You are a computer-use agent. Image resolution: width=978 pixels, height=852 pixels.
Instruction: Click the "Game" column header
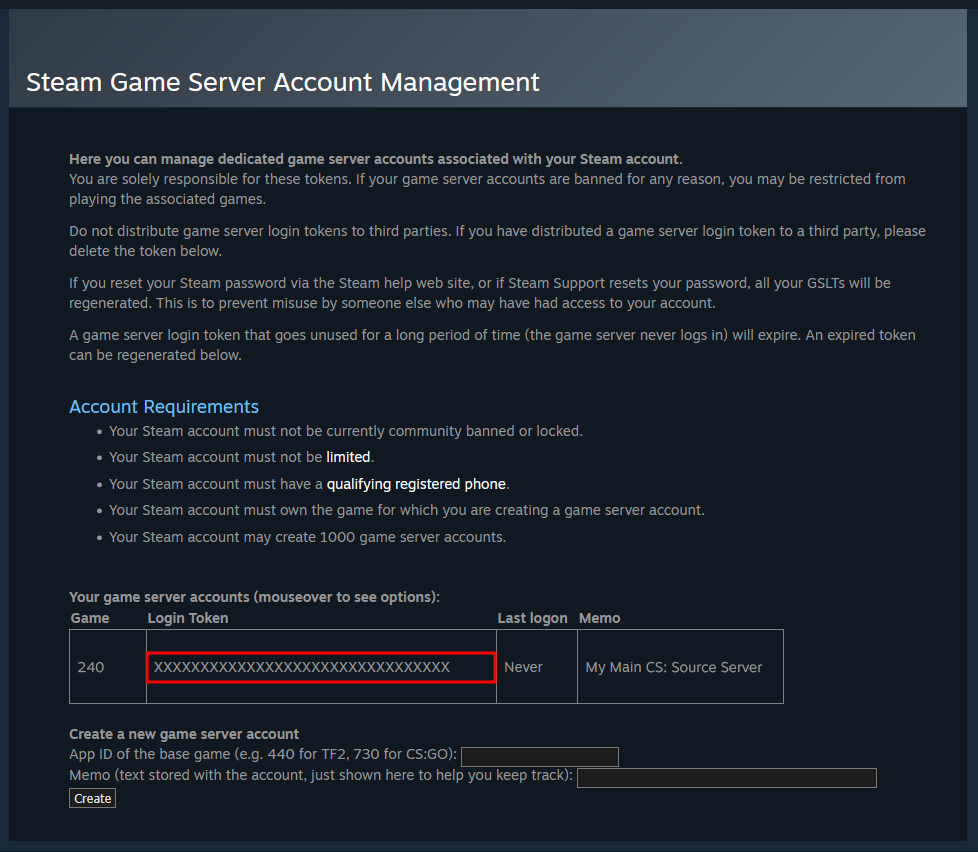90,618
